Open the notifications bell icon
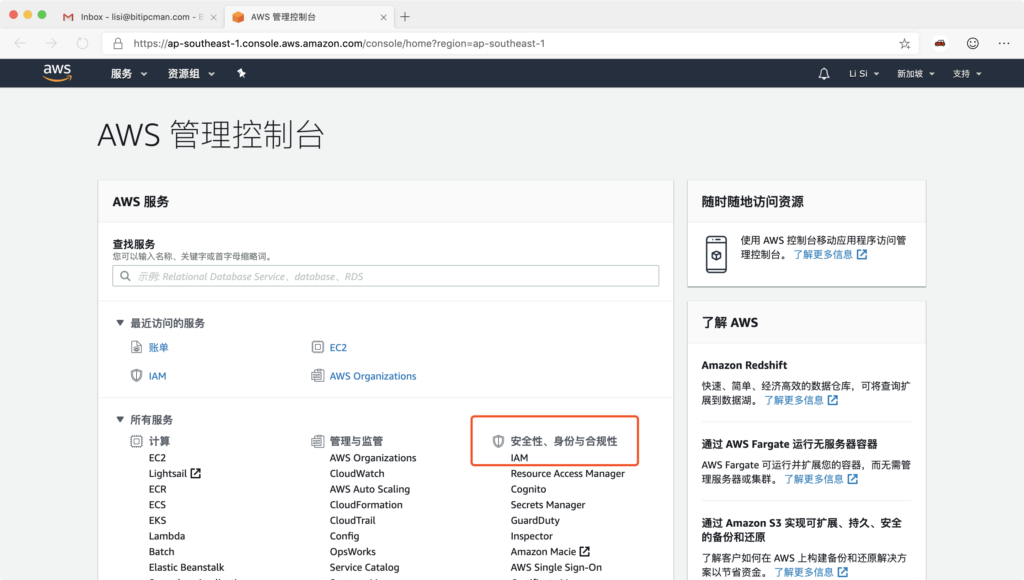The height and width of the screenshot is (580, 1024). 824,74
